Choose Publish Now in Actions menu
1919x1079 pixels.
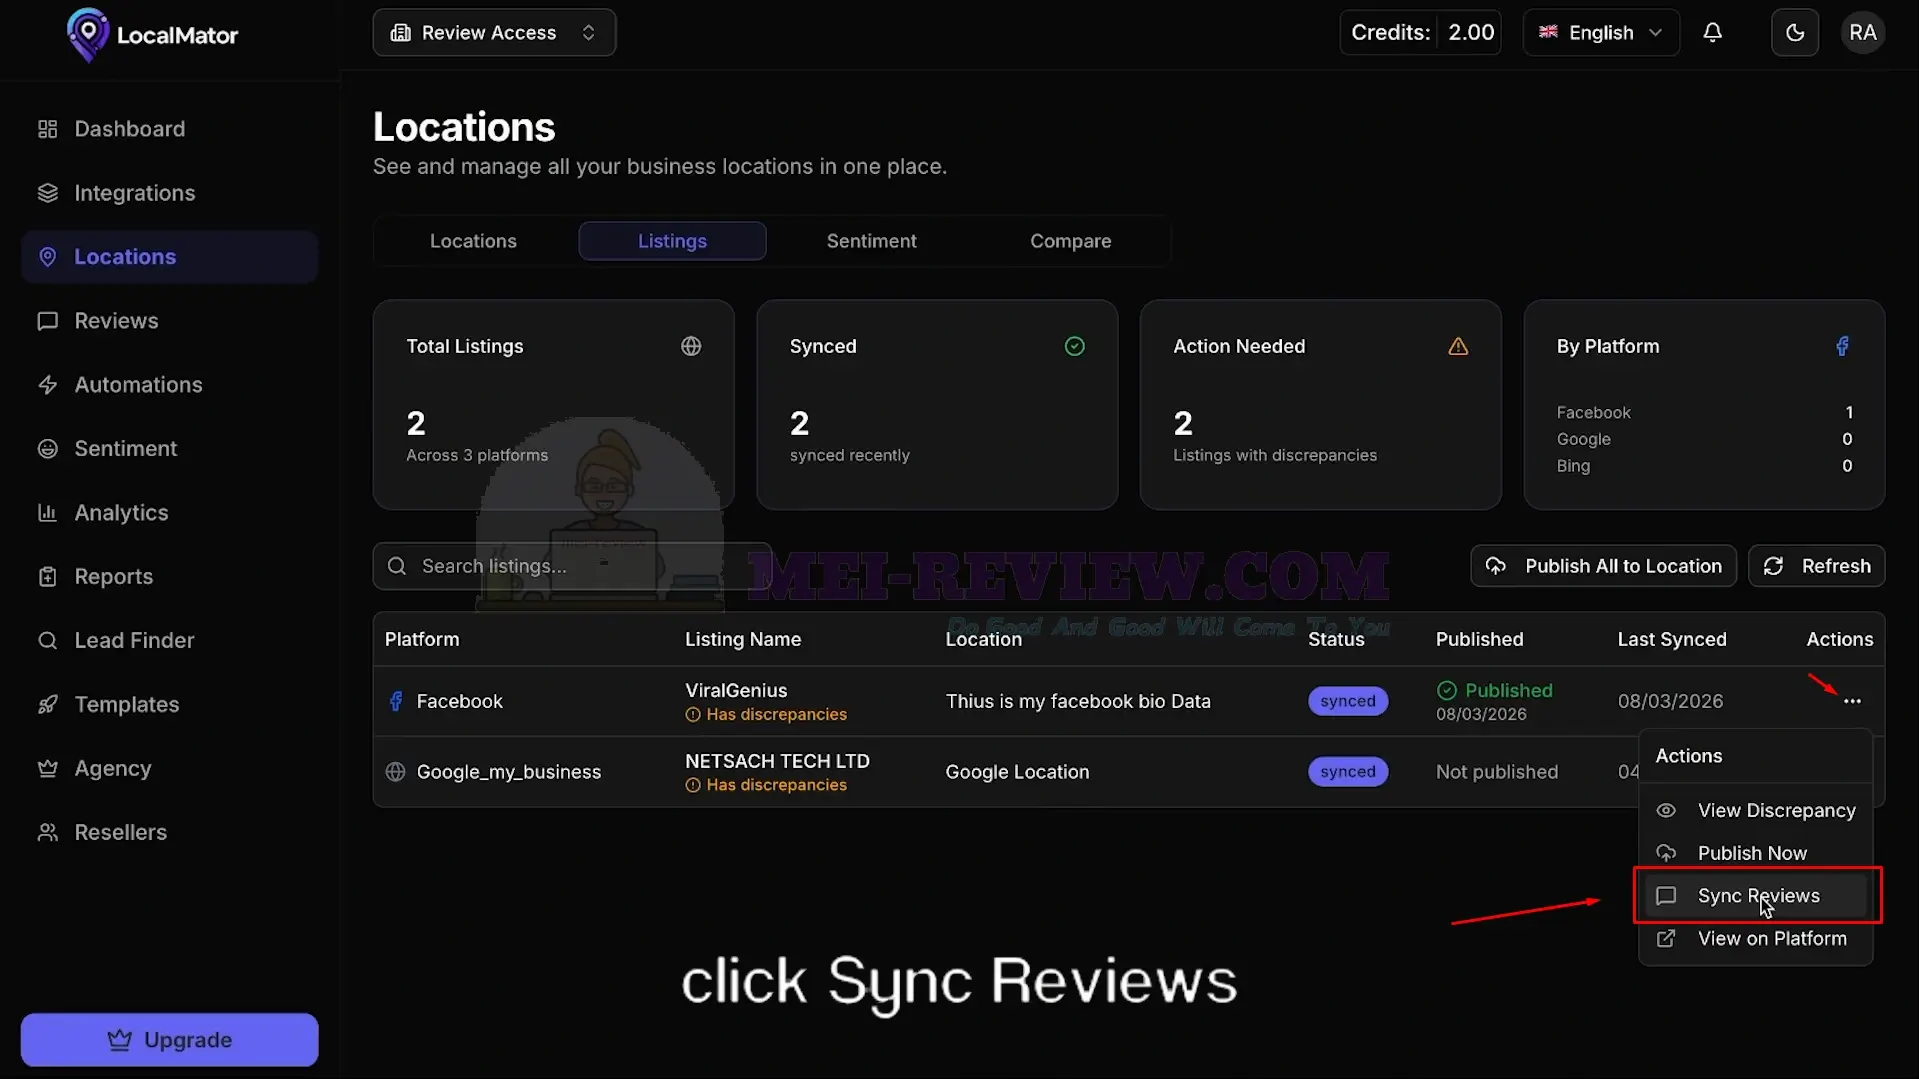coord(1755,854)
